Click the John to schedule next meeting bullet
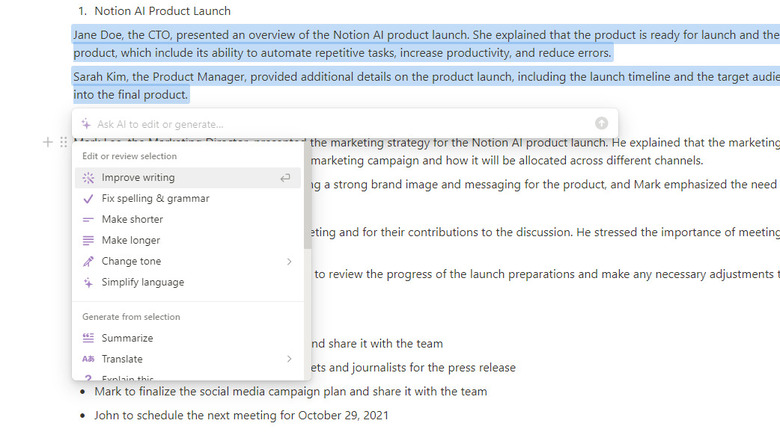780x438 pixels. (241, 415)
